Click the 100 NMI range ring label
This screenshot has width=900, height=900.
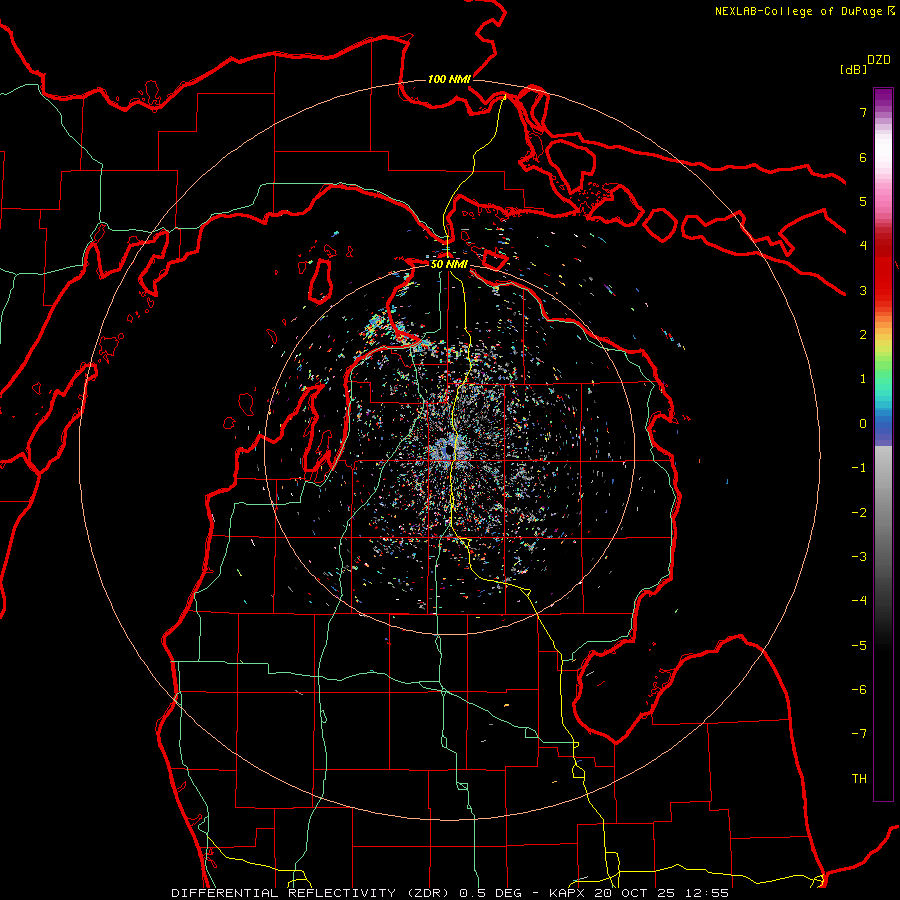click(x=449, y=79)
